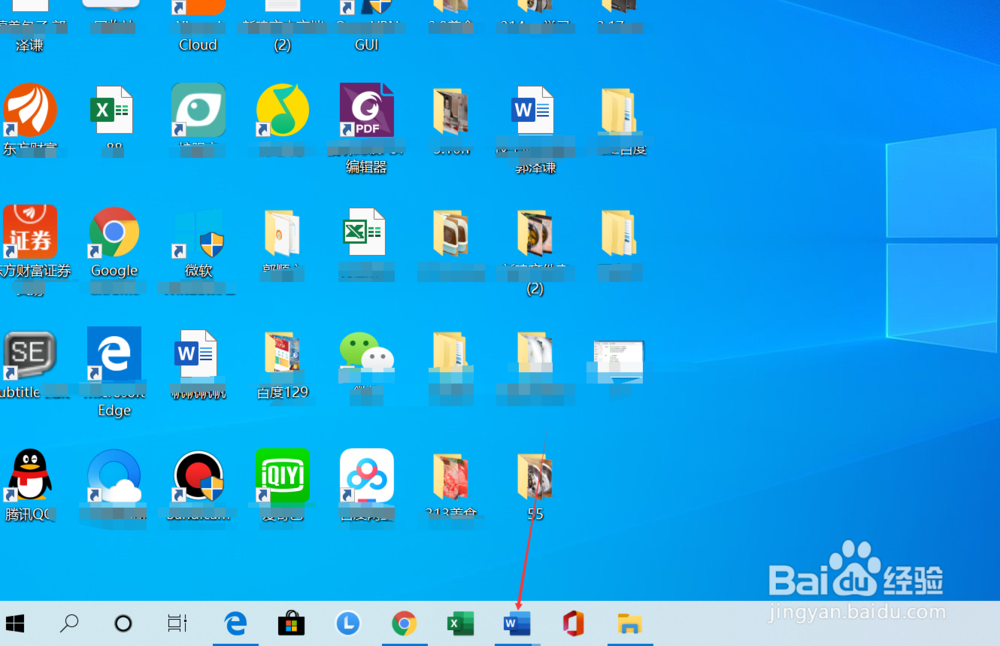Select the Foxit PDF editor shortcut

[367, 110]
